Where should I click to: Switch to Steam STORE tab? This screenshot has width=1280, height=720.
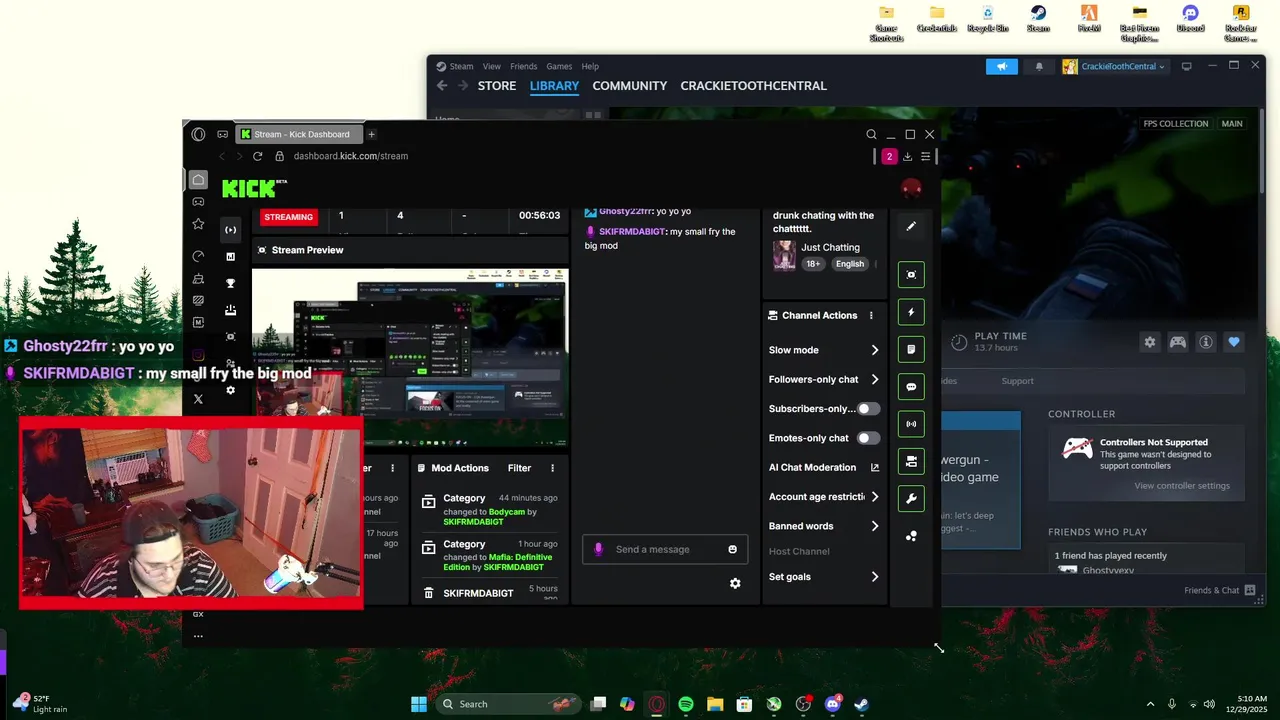(x=497, y=86)
